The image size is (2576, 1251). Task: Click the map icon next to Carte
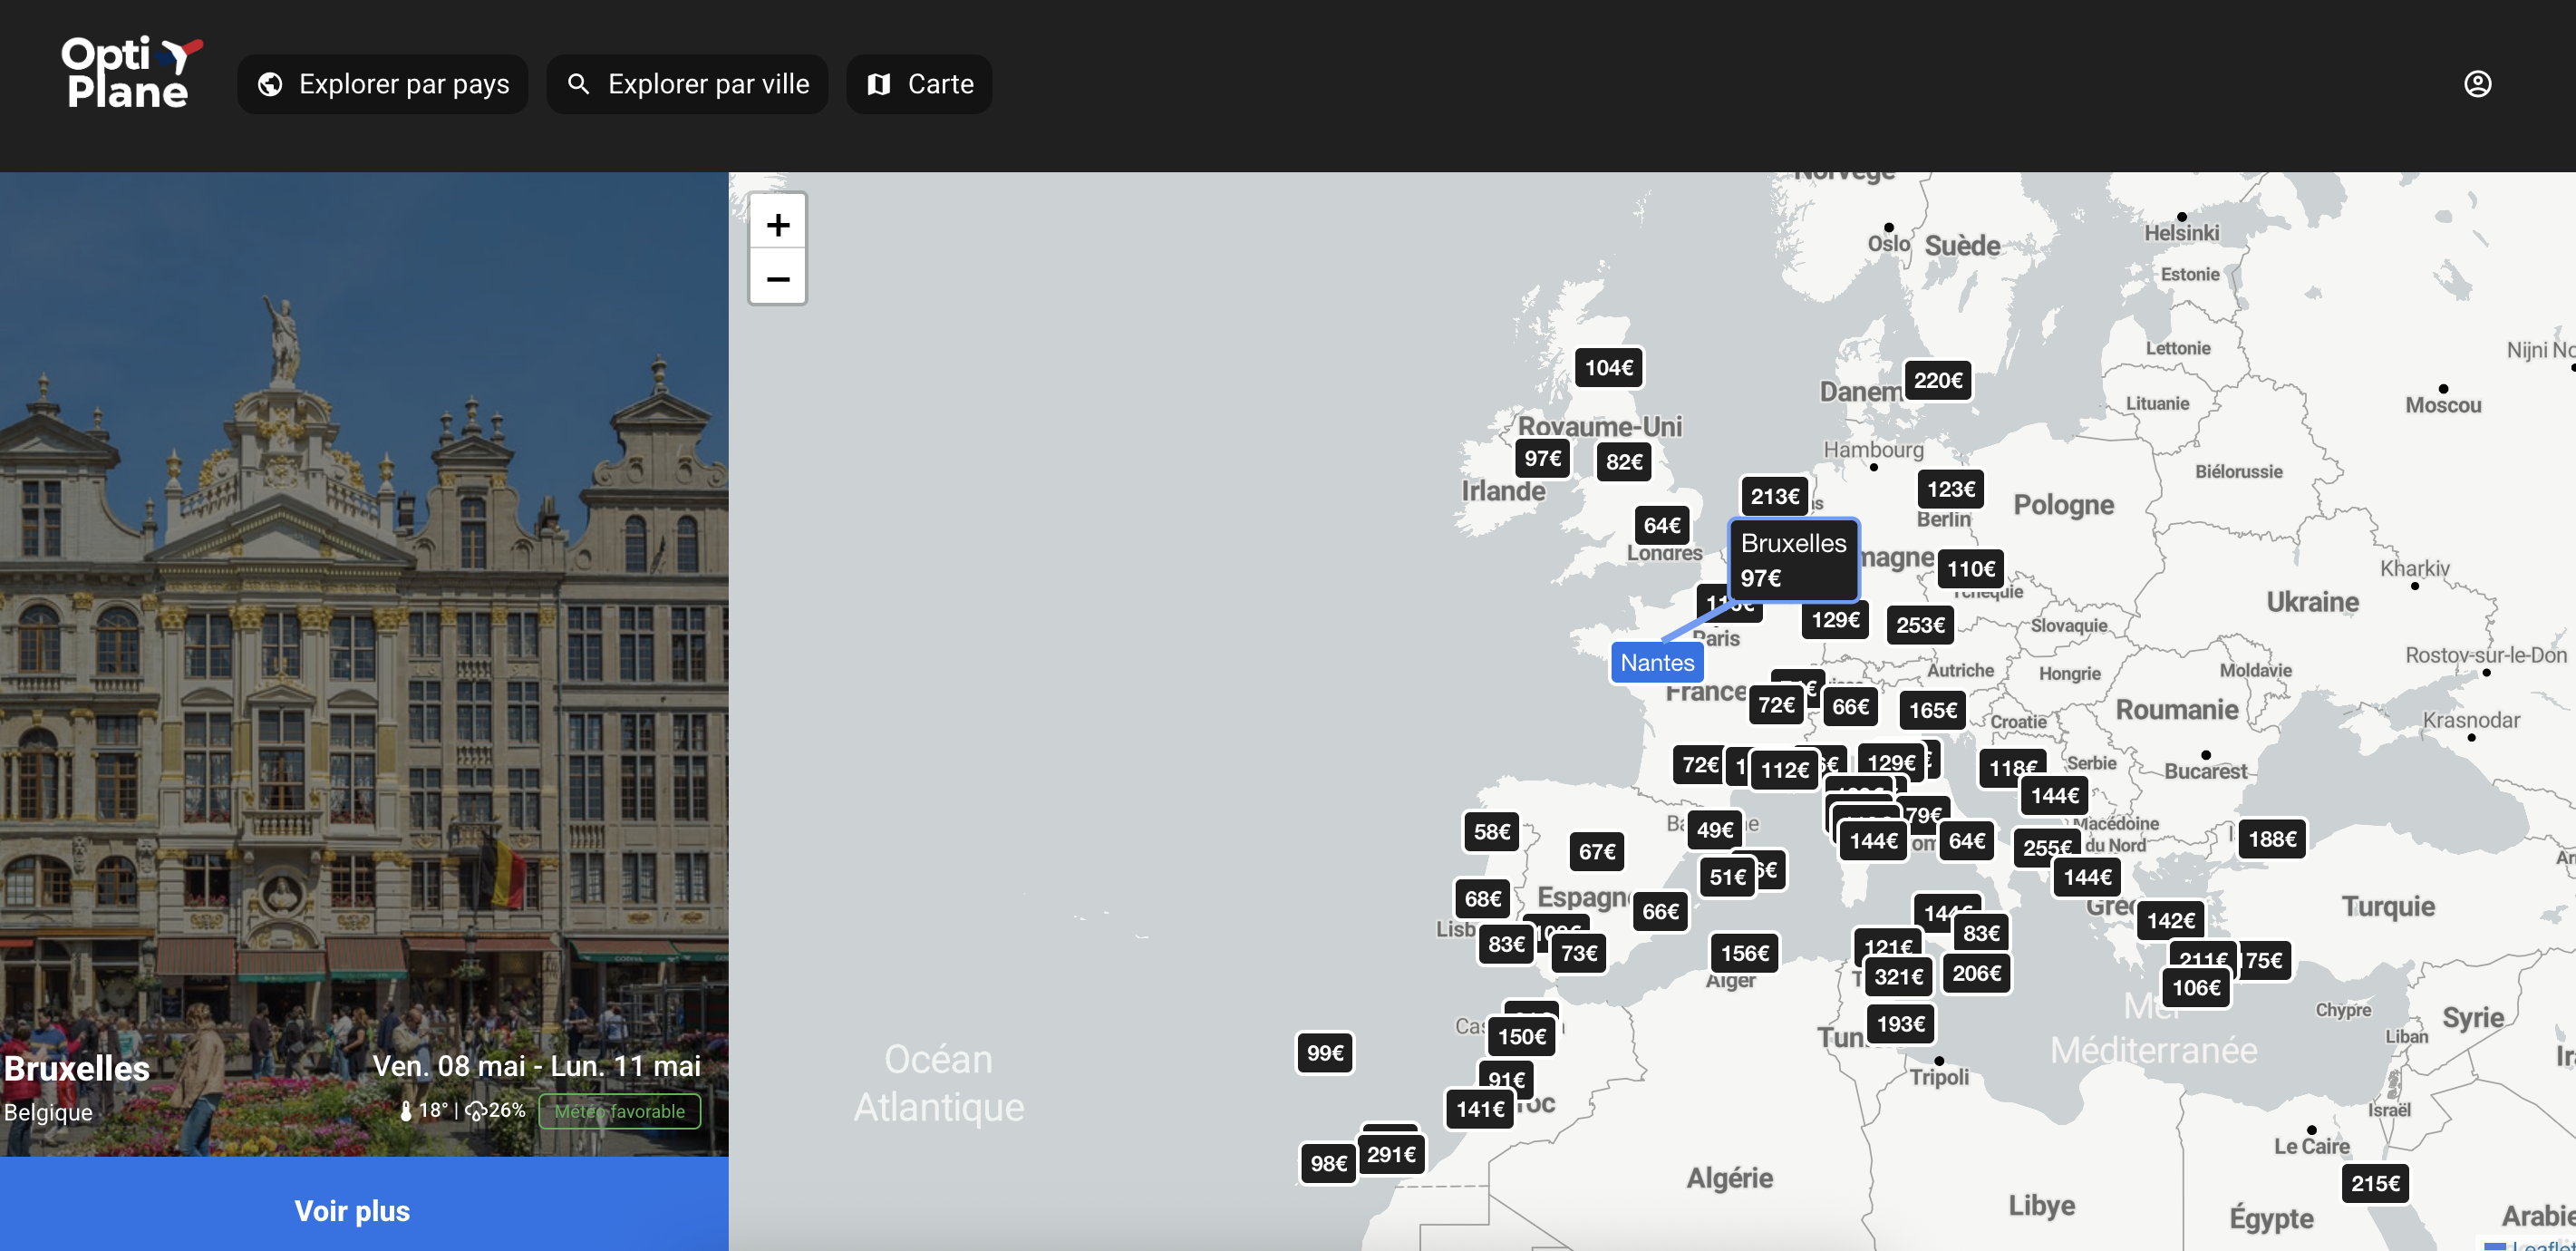[879, 84]
